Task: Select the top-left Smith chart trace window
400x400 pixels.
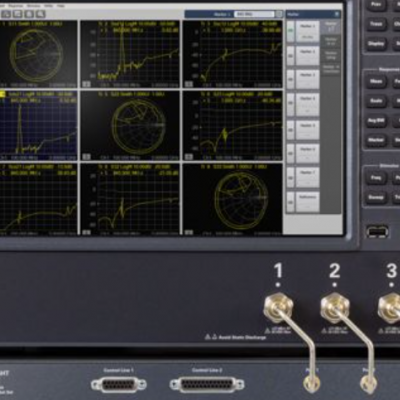Action: point(39,54)
